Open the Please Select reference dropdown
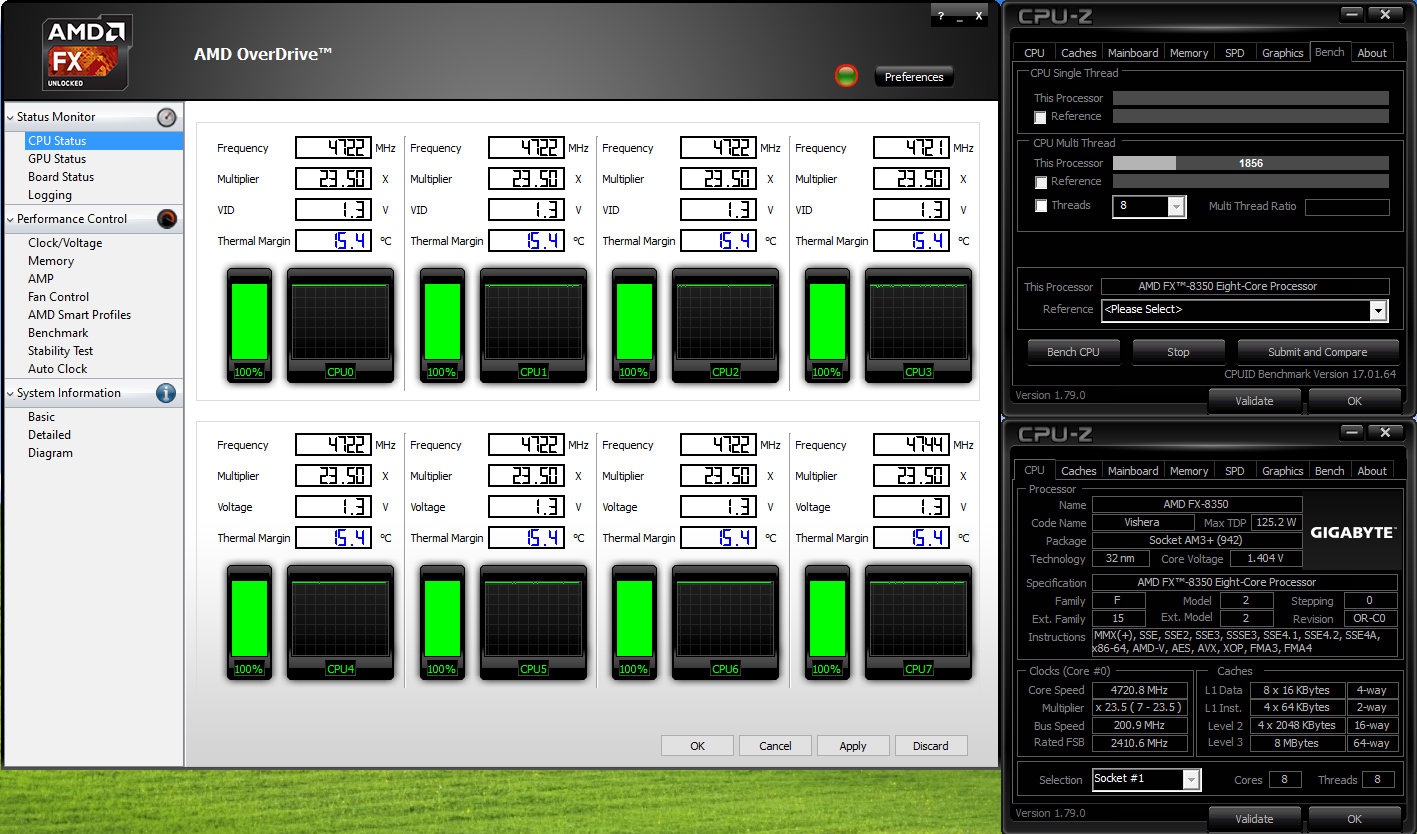Viewport: 1417px width, 834px height. click(x=1378, y=310)
